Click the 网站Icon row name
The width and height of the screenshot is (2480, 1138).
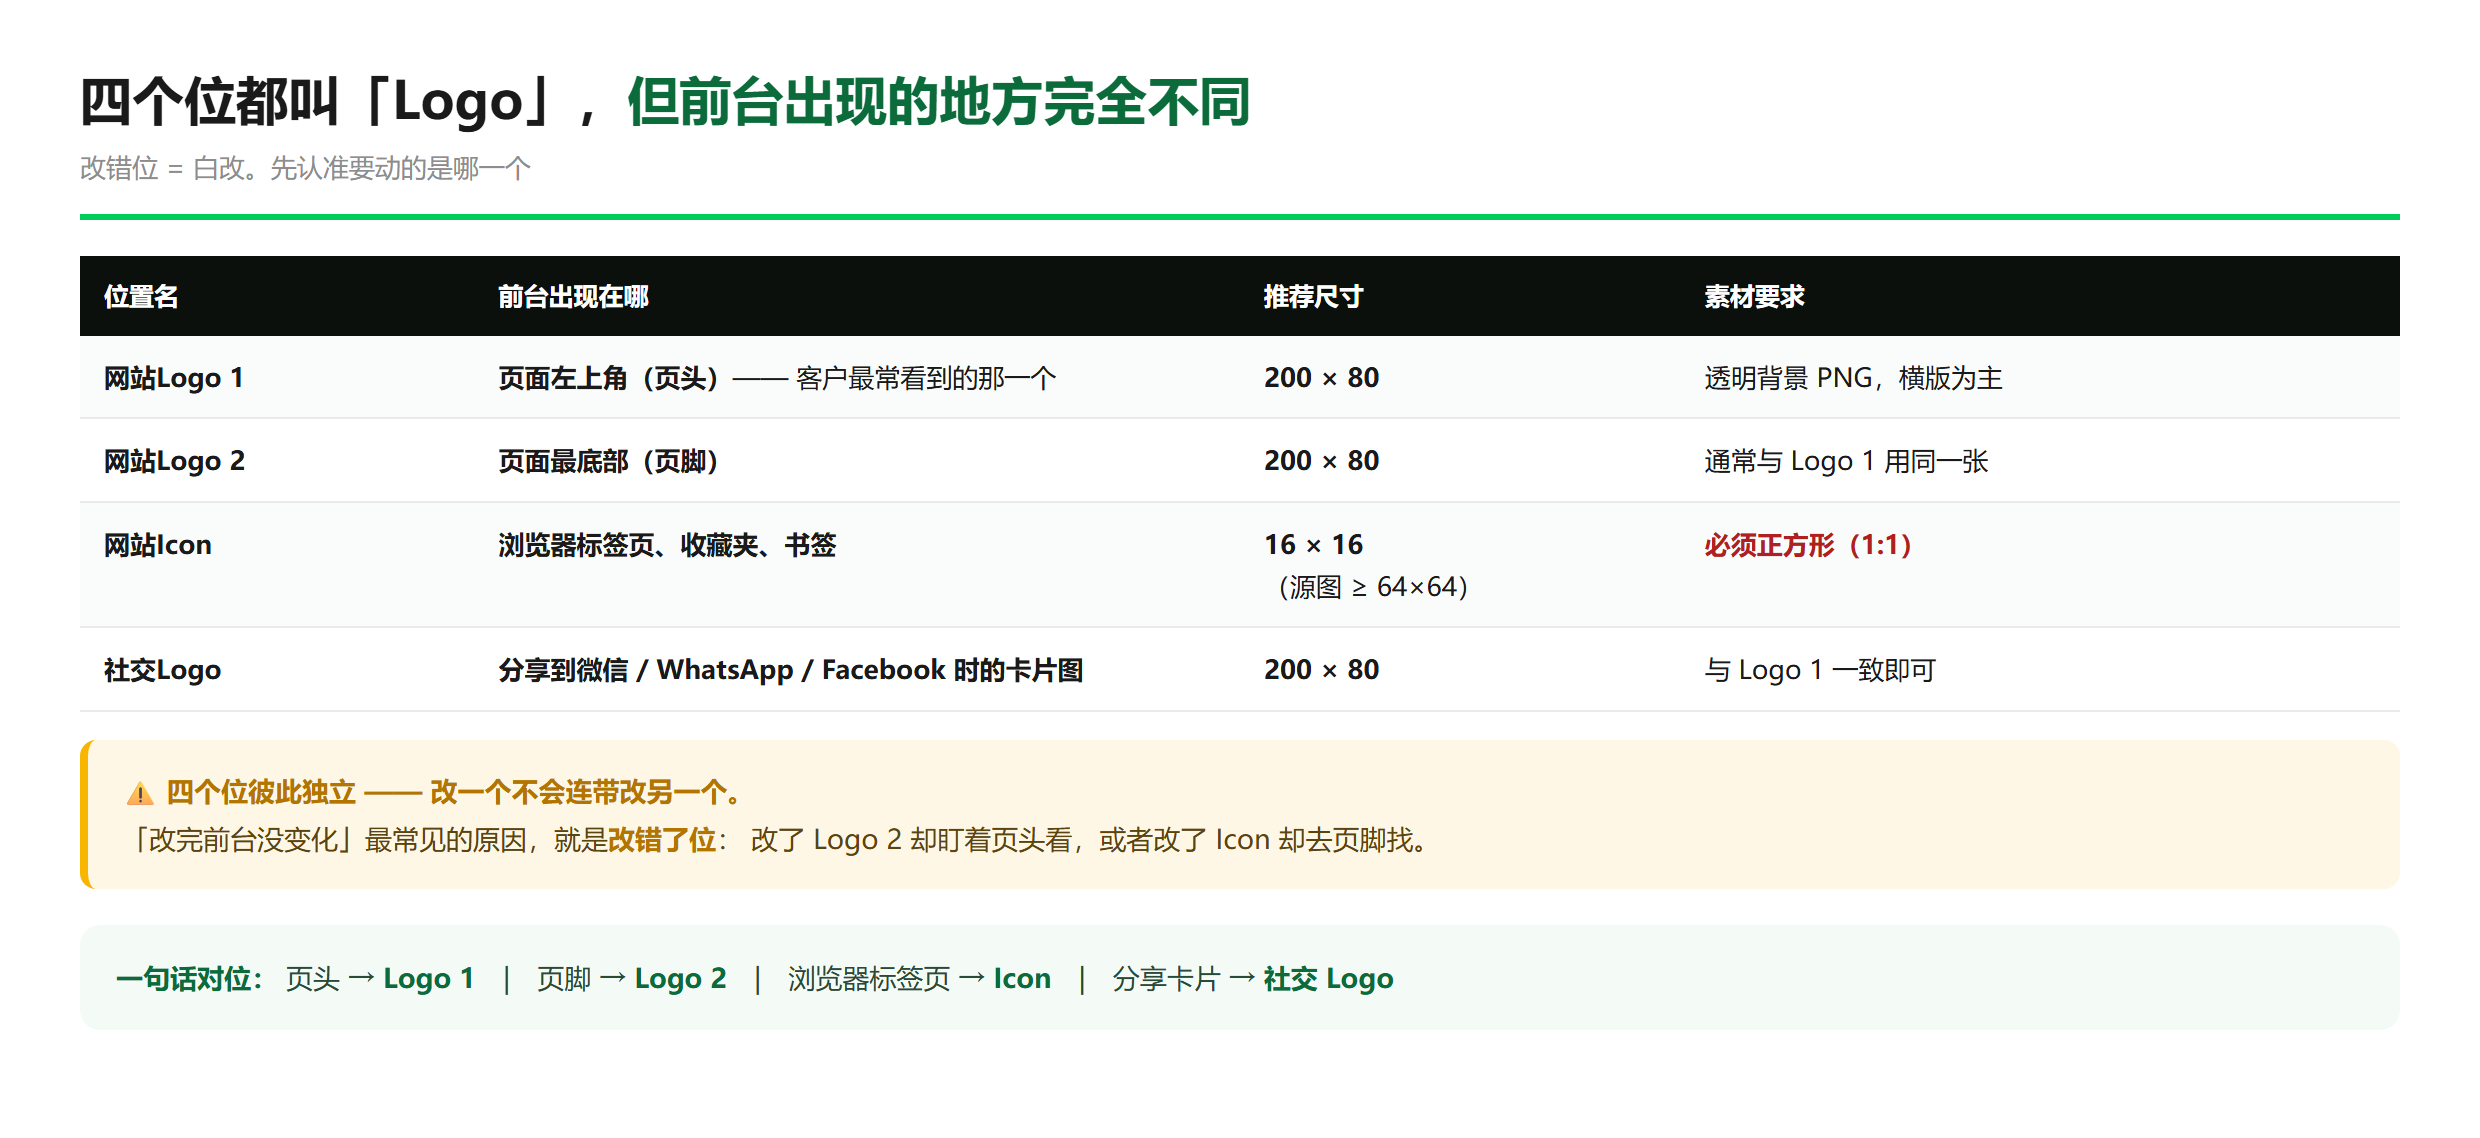click(158, 545)
